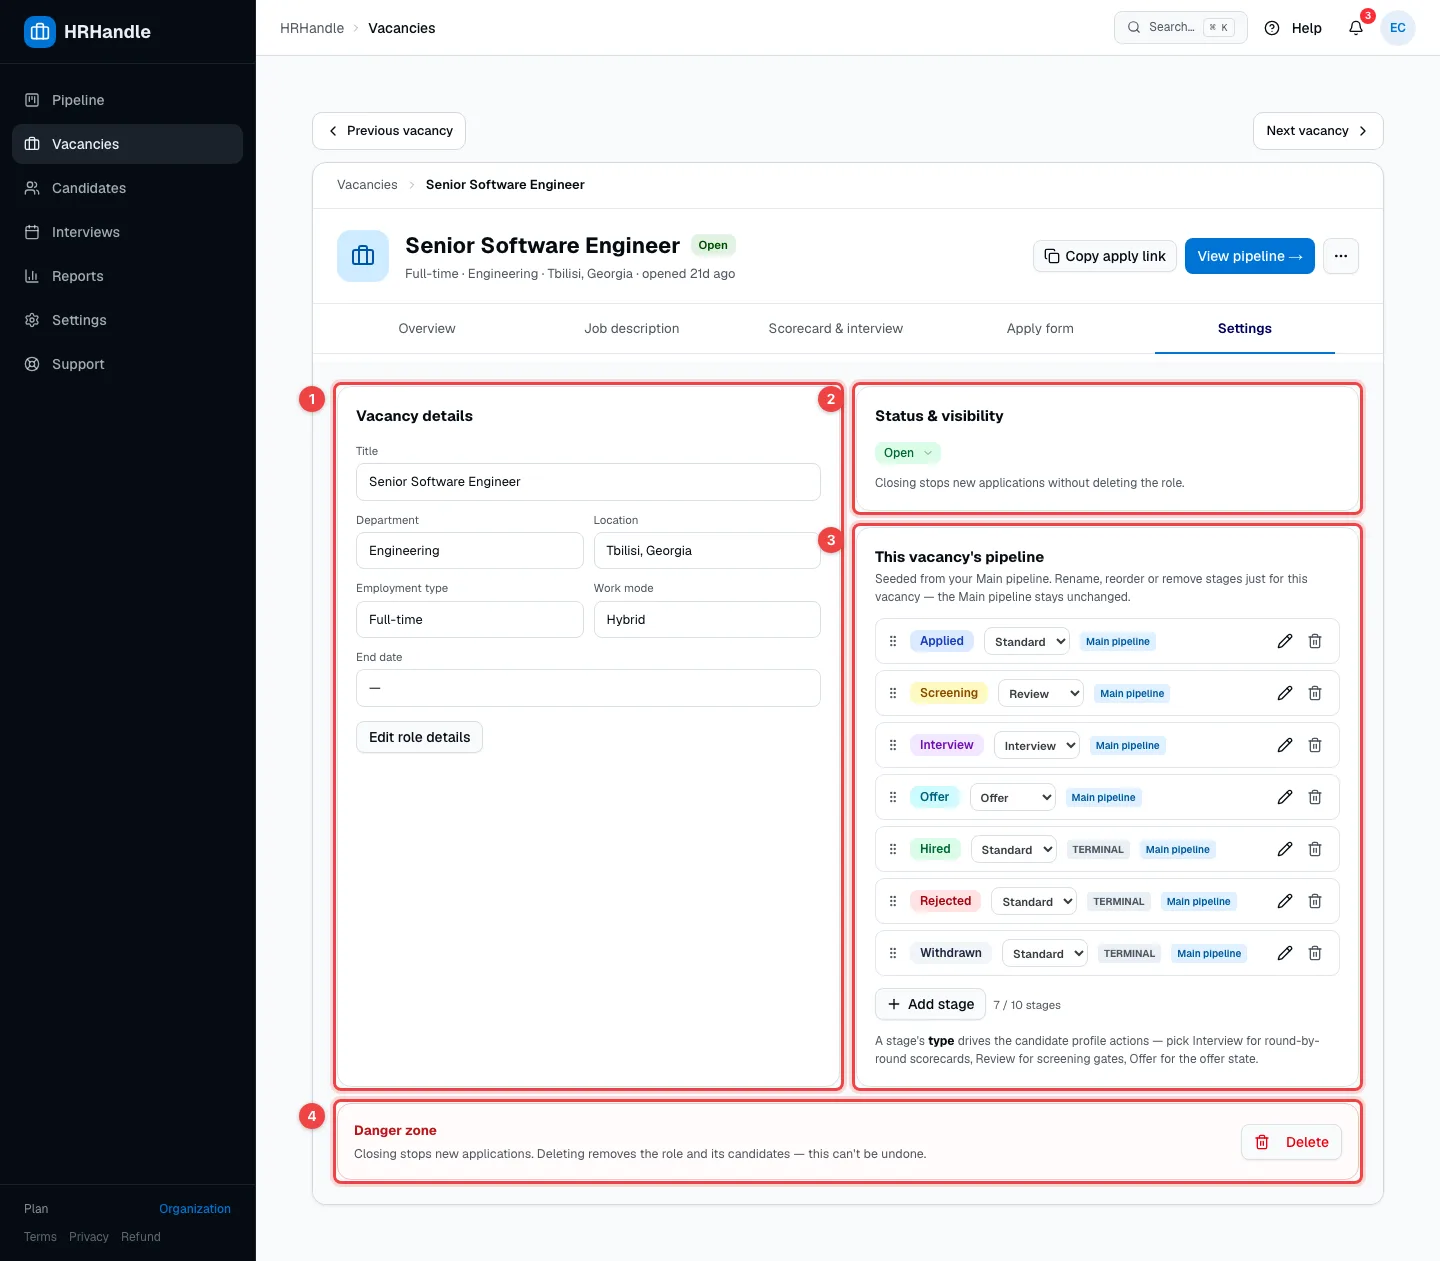Go to the Next vacancy
The image size is (1440, 1261).
[x=1318, y=131]
